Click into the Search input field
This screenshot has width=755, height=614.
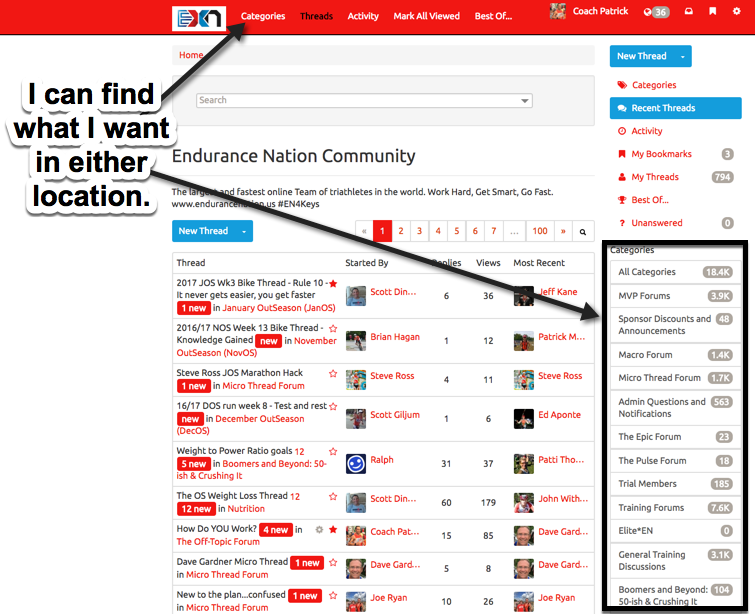364,101
